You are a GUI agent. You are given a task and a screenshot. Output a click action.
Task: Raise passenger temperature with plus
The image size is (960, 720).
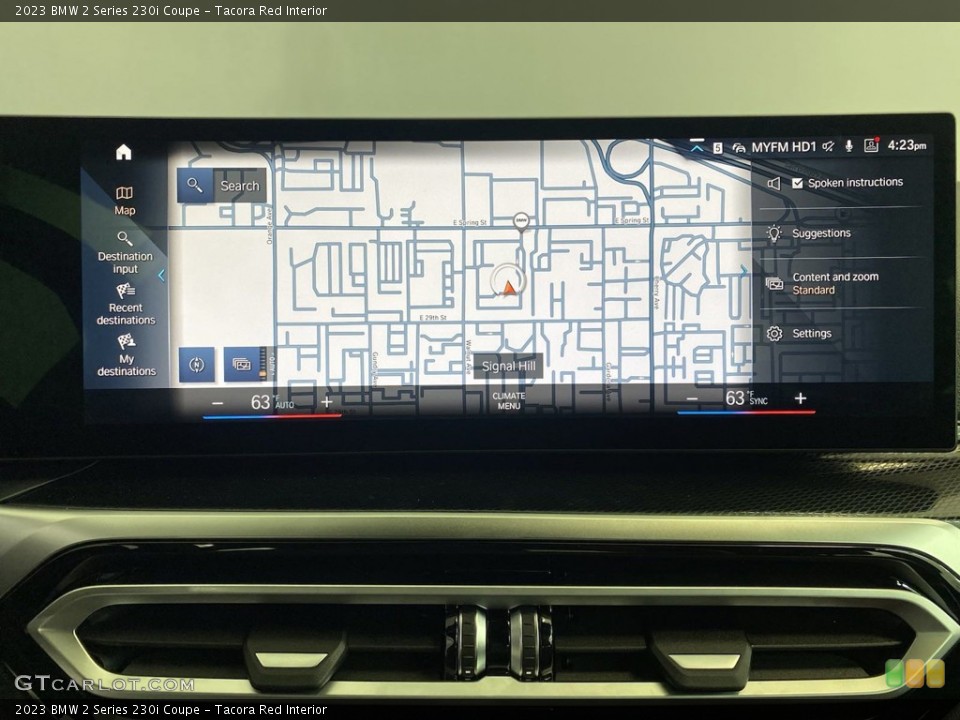pyautogui.click(x=800, y=399)
